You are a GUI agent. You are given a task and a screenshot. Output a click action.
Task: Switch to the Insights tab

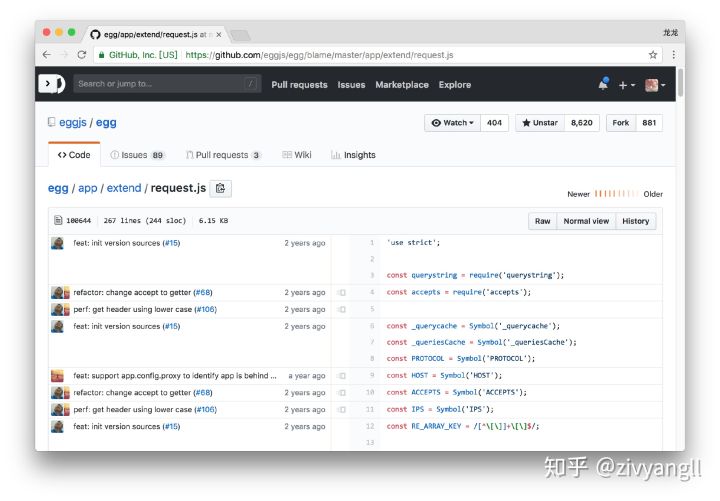(x=353, y=155)
